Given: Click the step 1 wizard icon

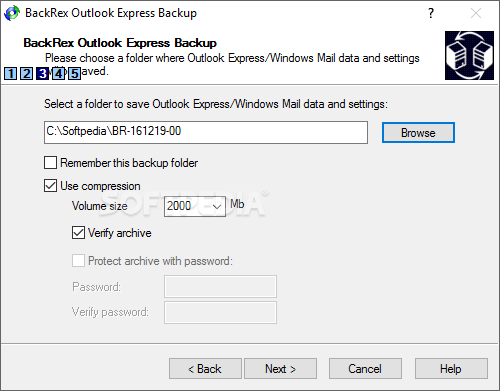Looking at the screenshot, I should (10, 73).
